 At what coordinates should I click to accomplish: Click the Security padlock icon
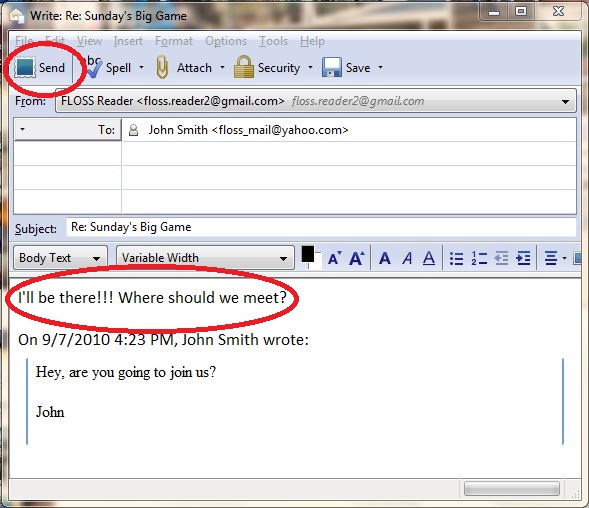pos(244,67)
